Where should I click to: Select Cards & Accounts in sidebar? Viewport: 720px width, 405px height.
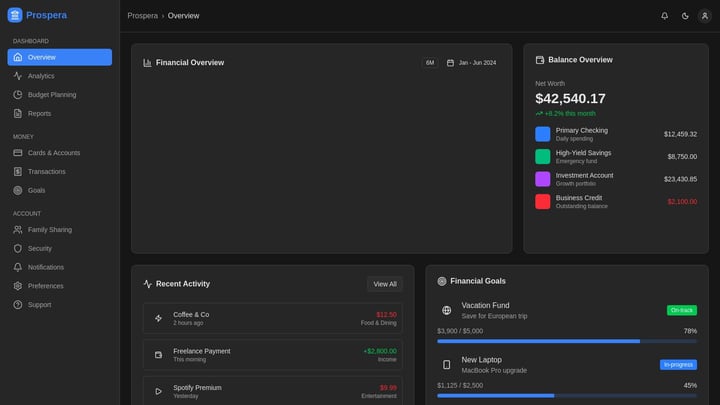coord(53,153)
